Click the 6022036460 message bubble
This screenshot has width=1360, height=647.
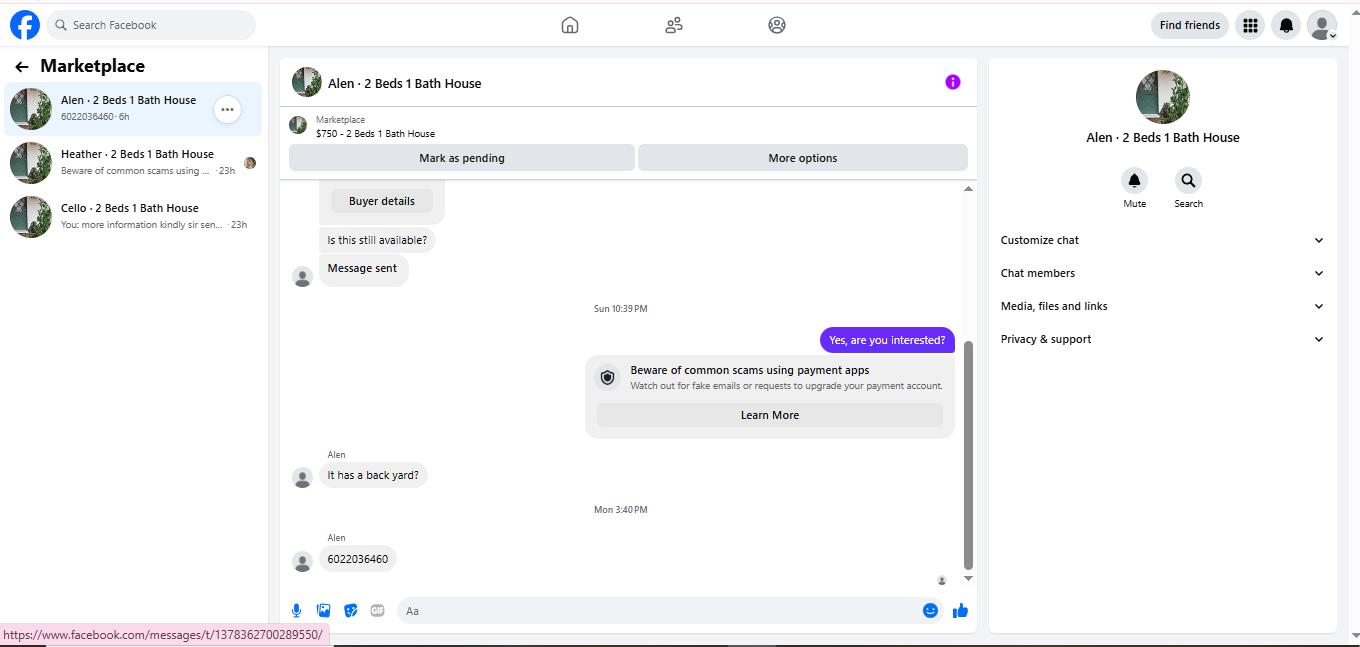pyautogui.click(x=358, y=559)
